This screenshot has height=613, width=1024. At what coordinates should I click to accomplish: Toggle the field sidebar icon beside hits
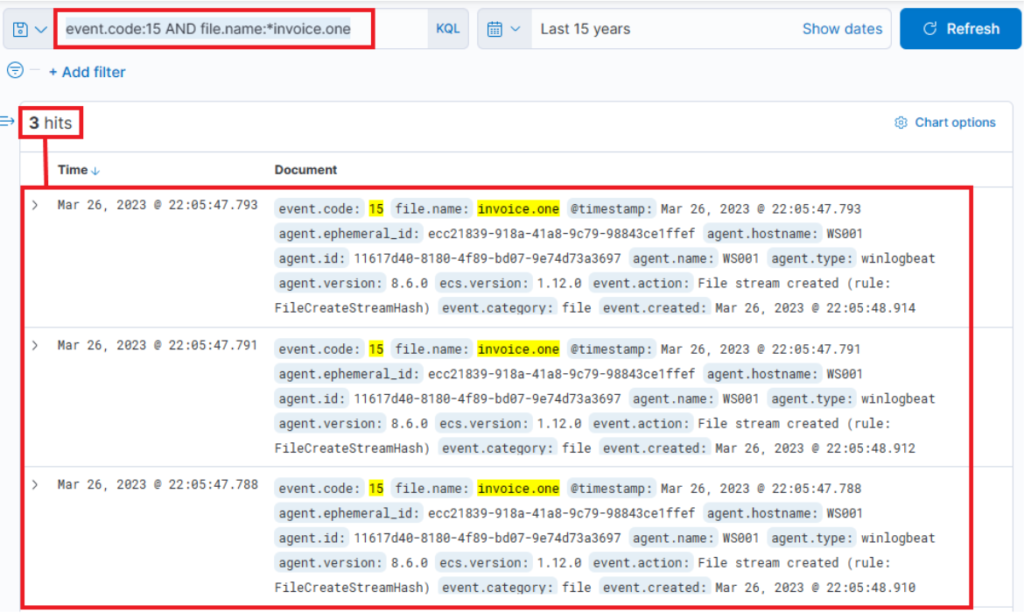click(x=8, y=121)
